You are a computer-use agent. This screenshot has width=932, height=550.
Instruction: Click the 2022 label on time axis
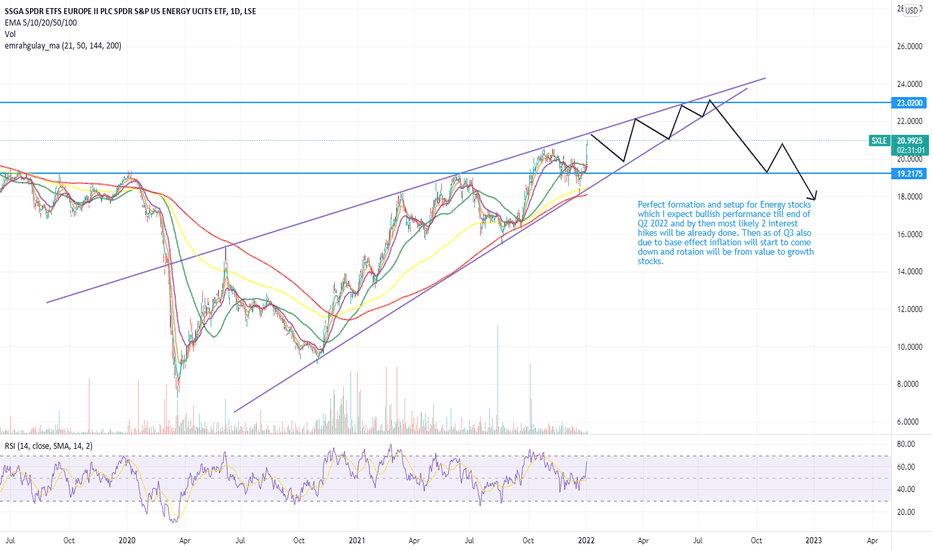[x=586, y=540]
